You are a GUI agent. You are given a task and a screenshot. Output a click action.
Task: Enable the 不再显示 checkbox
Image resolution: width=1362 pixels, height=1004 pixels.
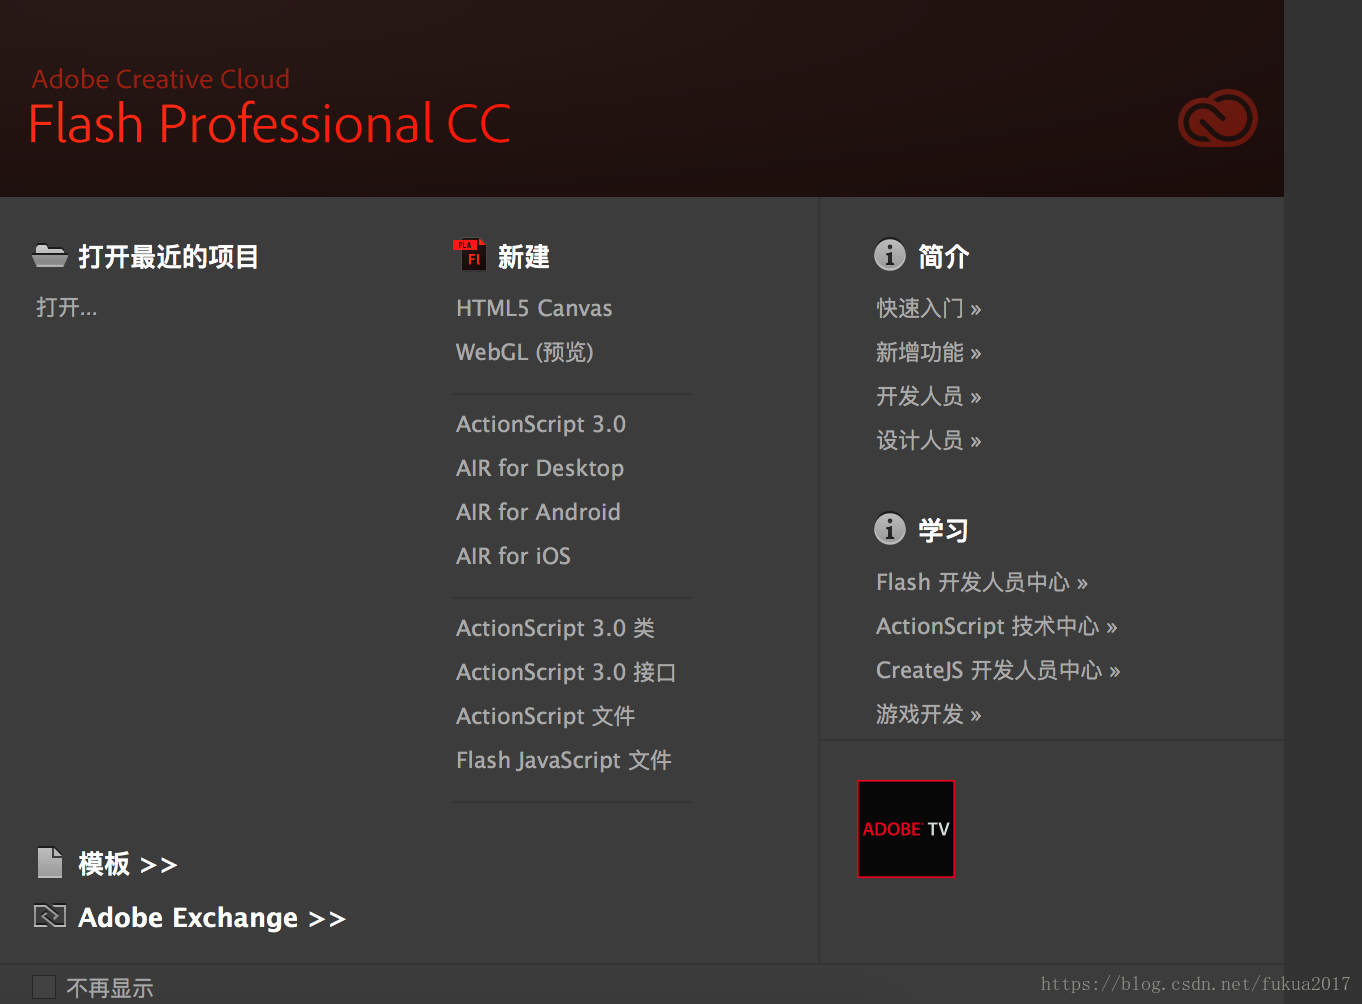(x=44, y=987)
